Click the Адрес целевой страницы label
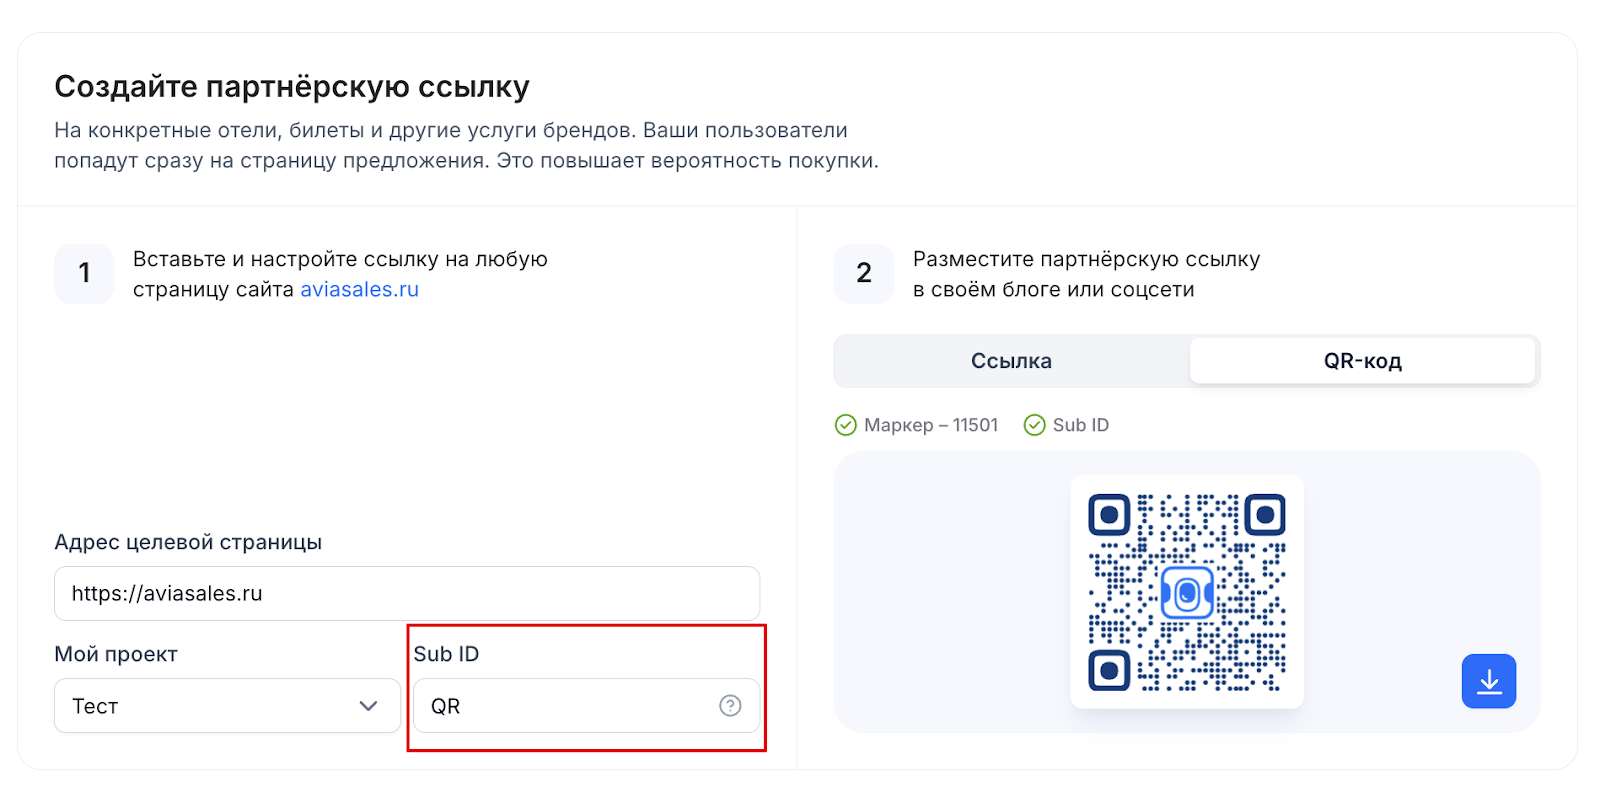The height and width of the screenshot is (792, 1600). pyautogui.click(x=188, y=542)
